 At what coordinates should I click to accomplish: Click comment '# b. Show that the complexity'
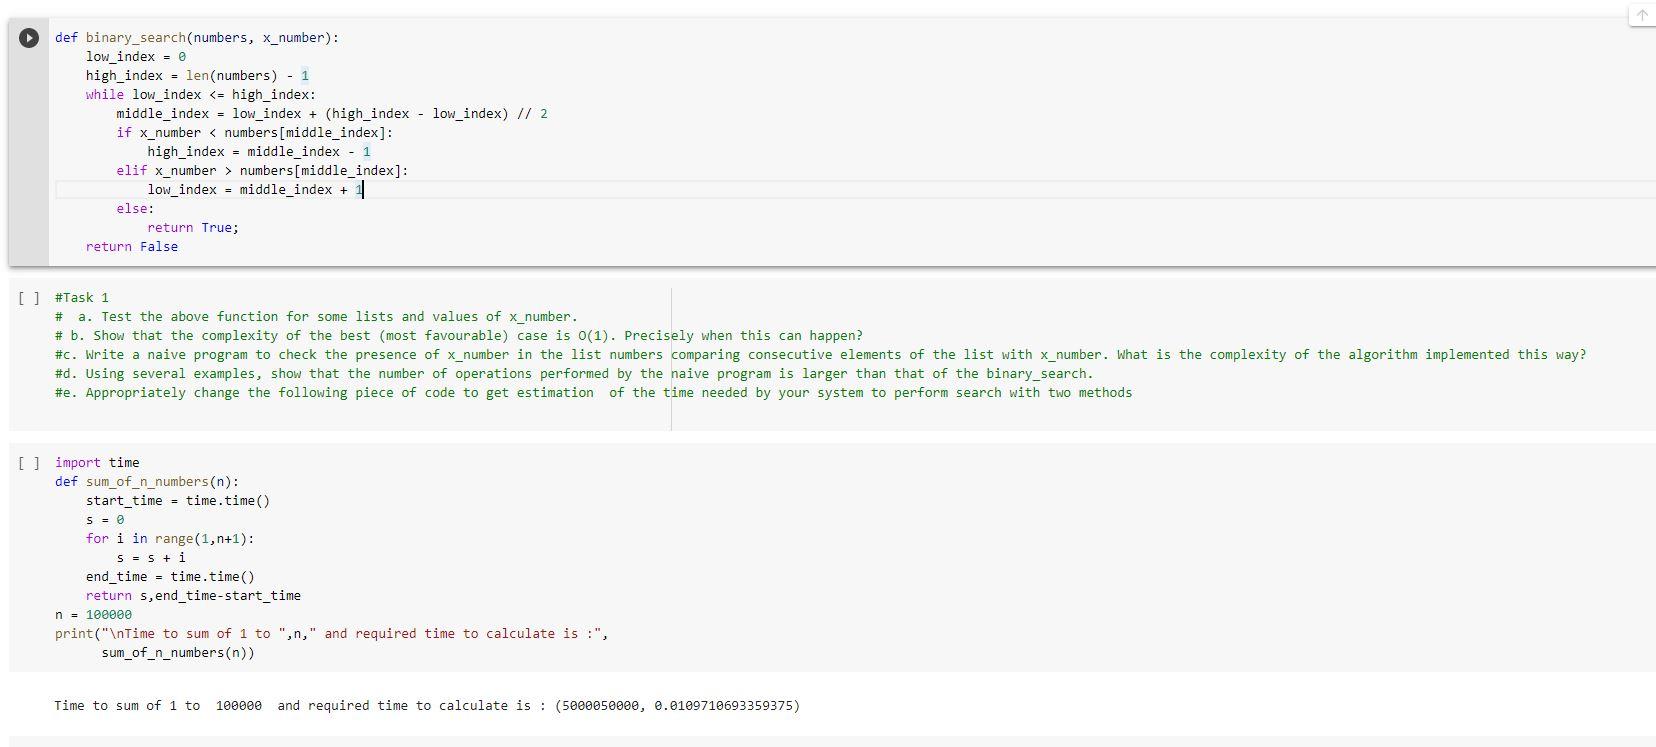pos(459,336)
